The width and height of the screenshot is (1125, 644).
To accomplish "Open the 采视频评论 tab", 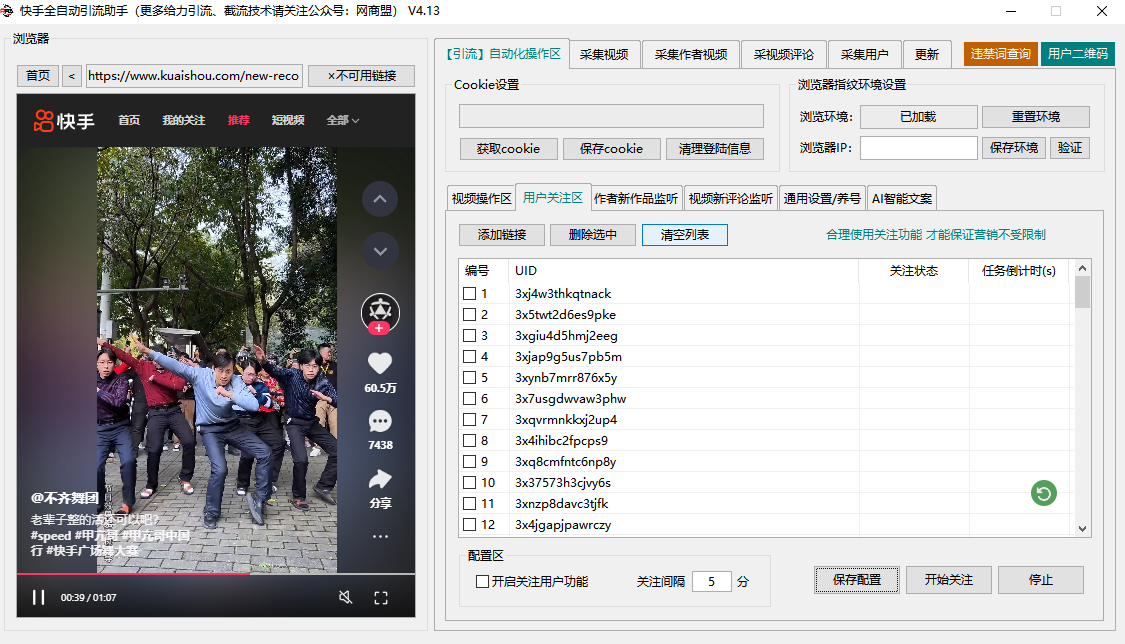I will (783, 55).
